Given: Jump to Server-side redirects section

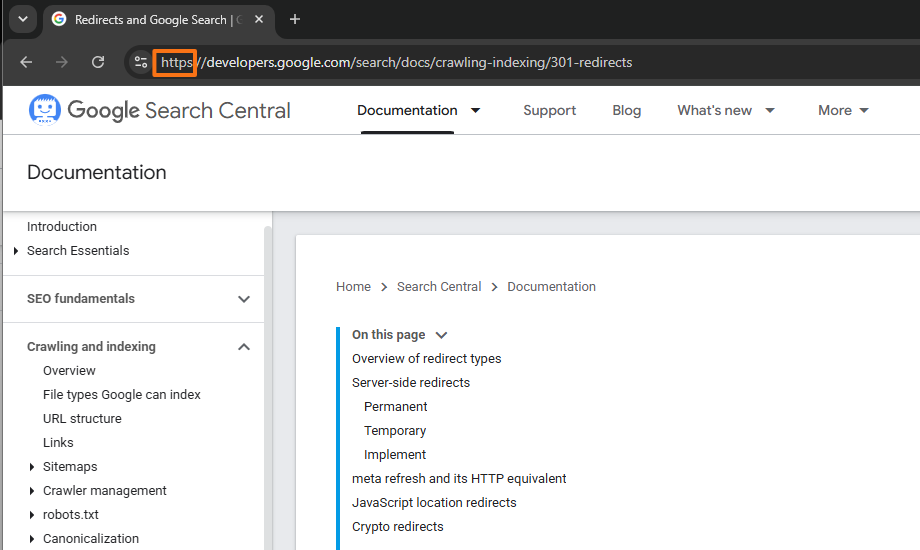Looking at the screenshot, I should (411, 383).
